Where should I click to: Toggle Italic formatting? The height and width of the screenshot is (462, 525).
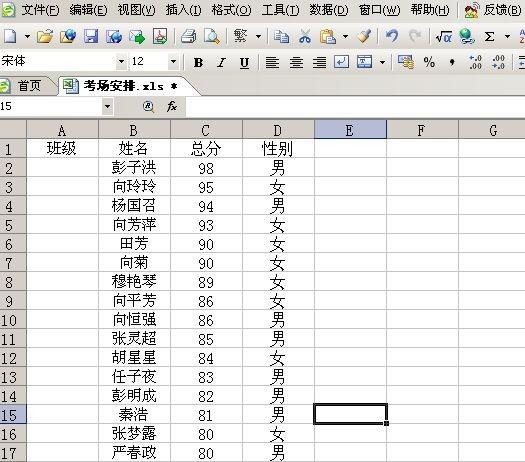(221, 63)
